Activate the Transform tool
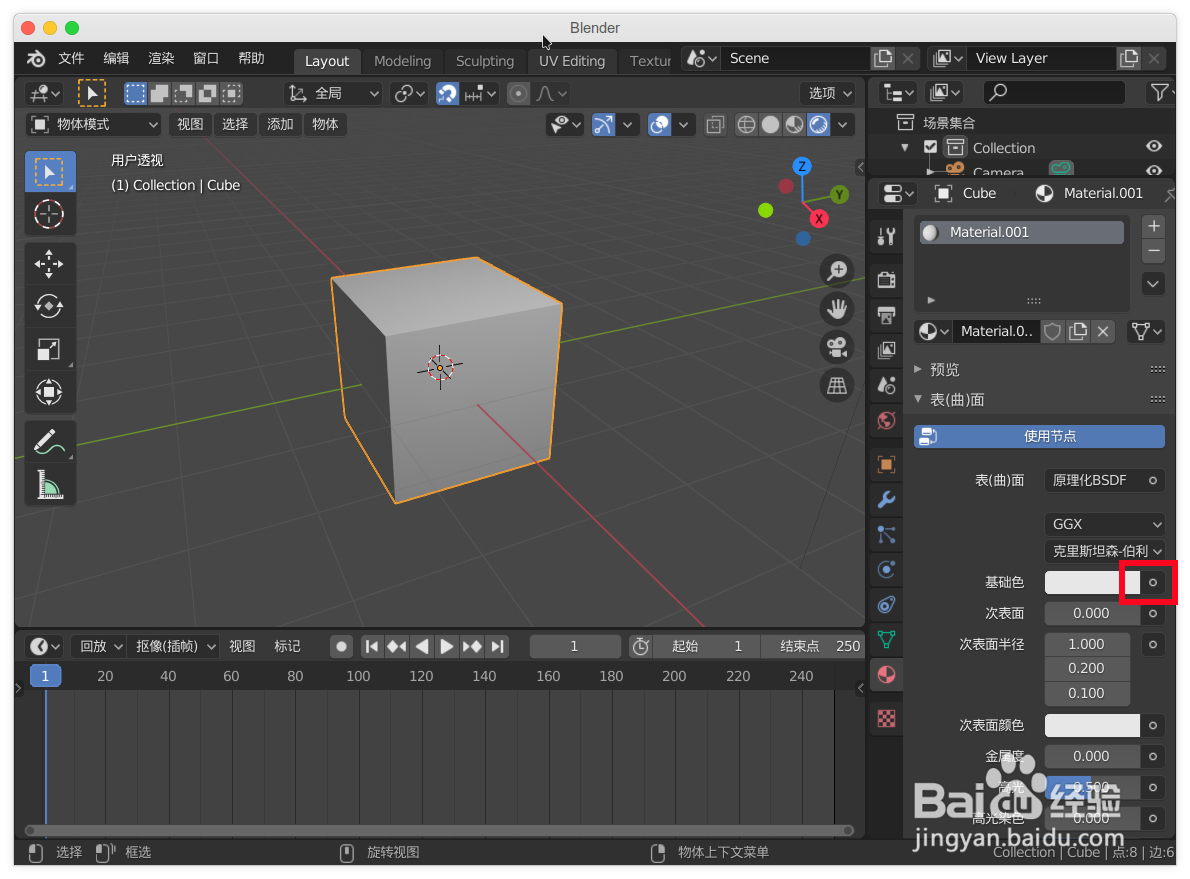Image resolution: width=1190 pixels, height=879 pixels. [x=49, y=392]
